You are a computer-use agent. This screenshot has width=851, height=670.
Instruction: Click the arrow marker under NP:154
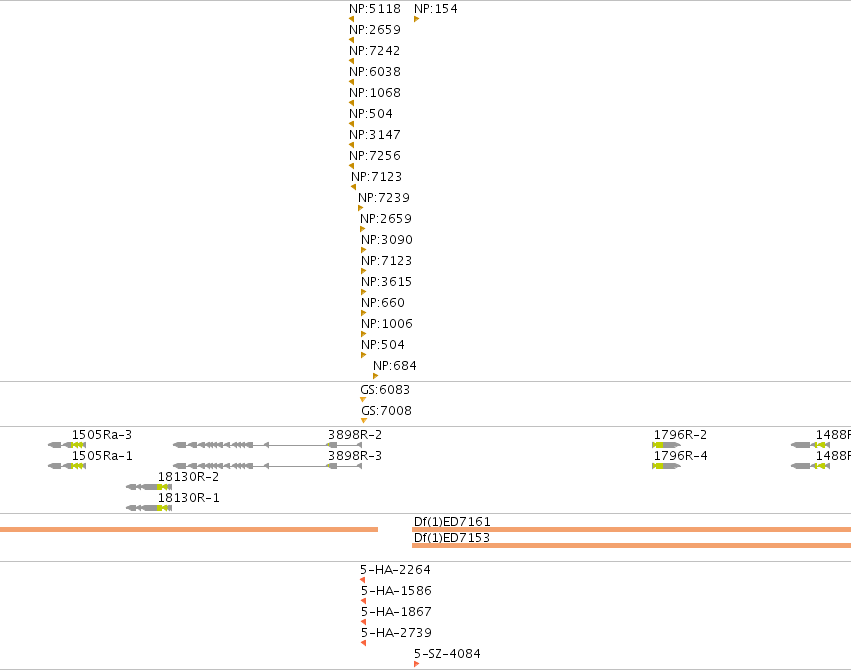(416, 19)
